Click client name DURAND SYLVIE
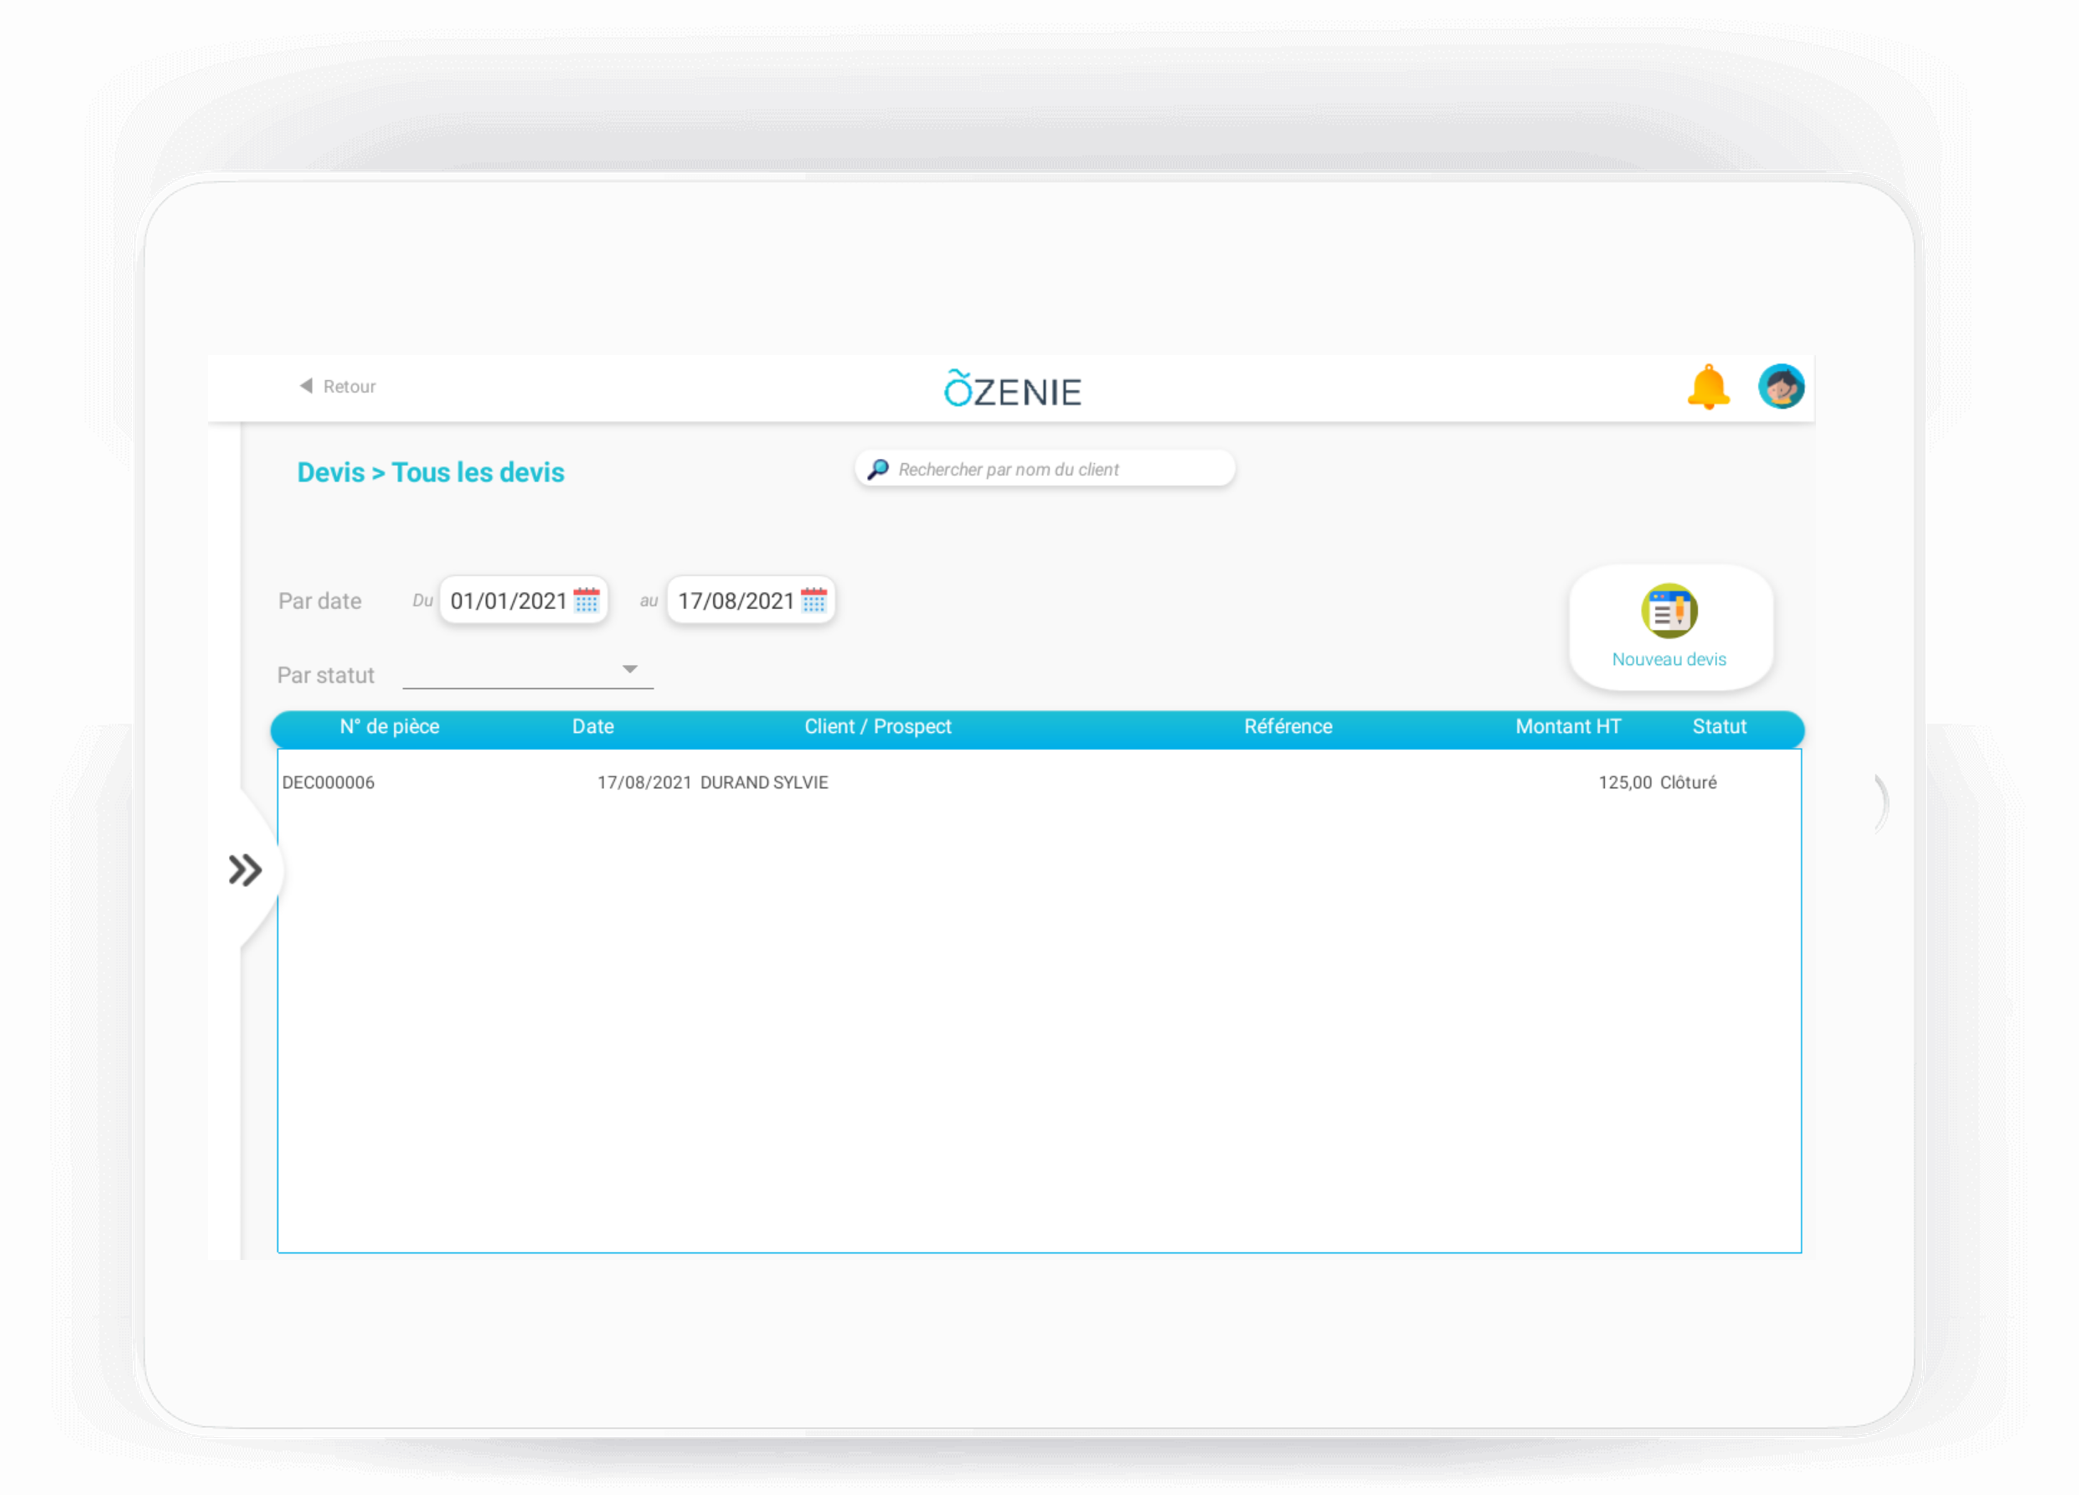This screenshot has height=1495, width=2079. pos(764,783)
